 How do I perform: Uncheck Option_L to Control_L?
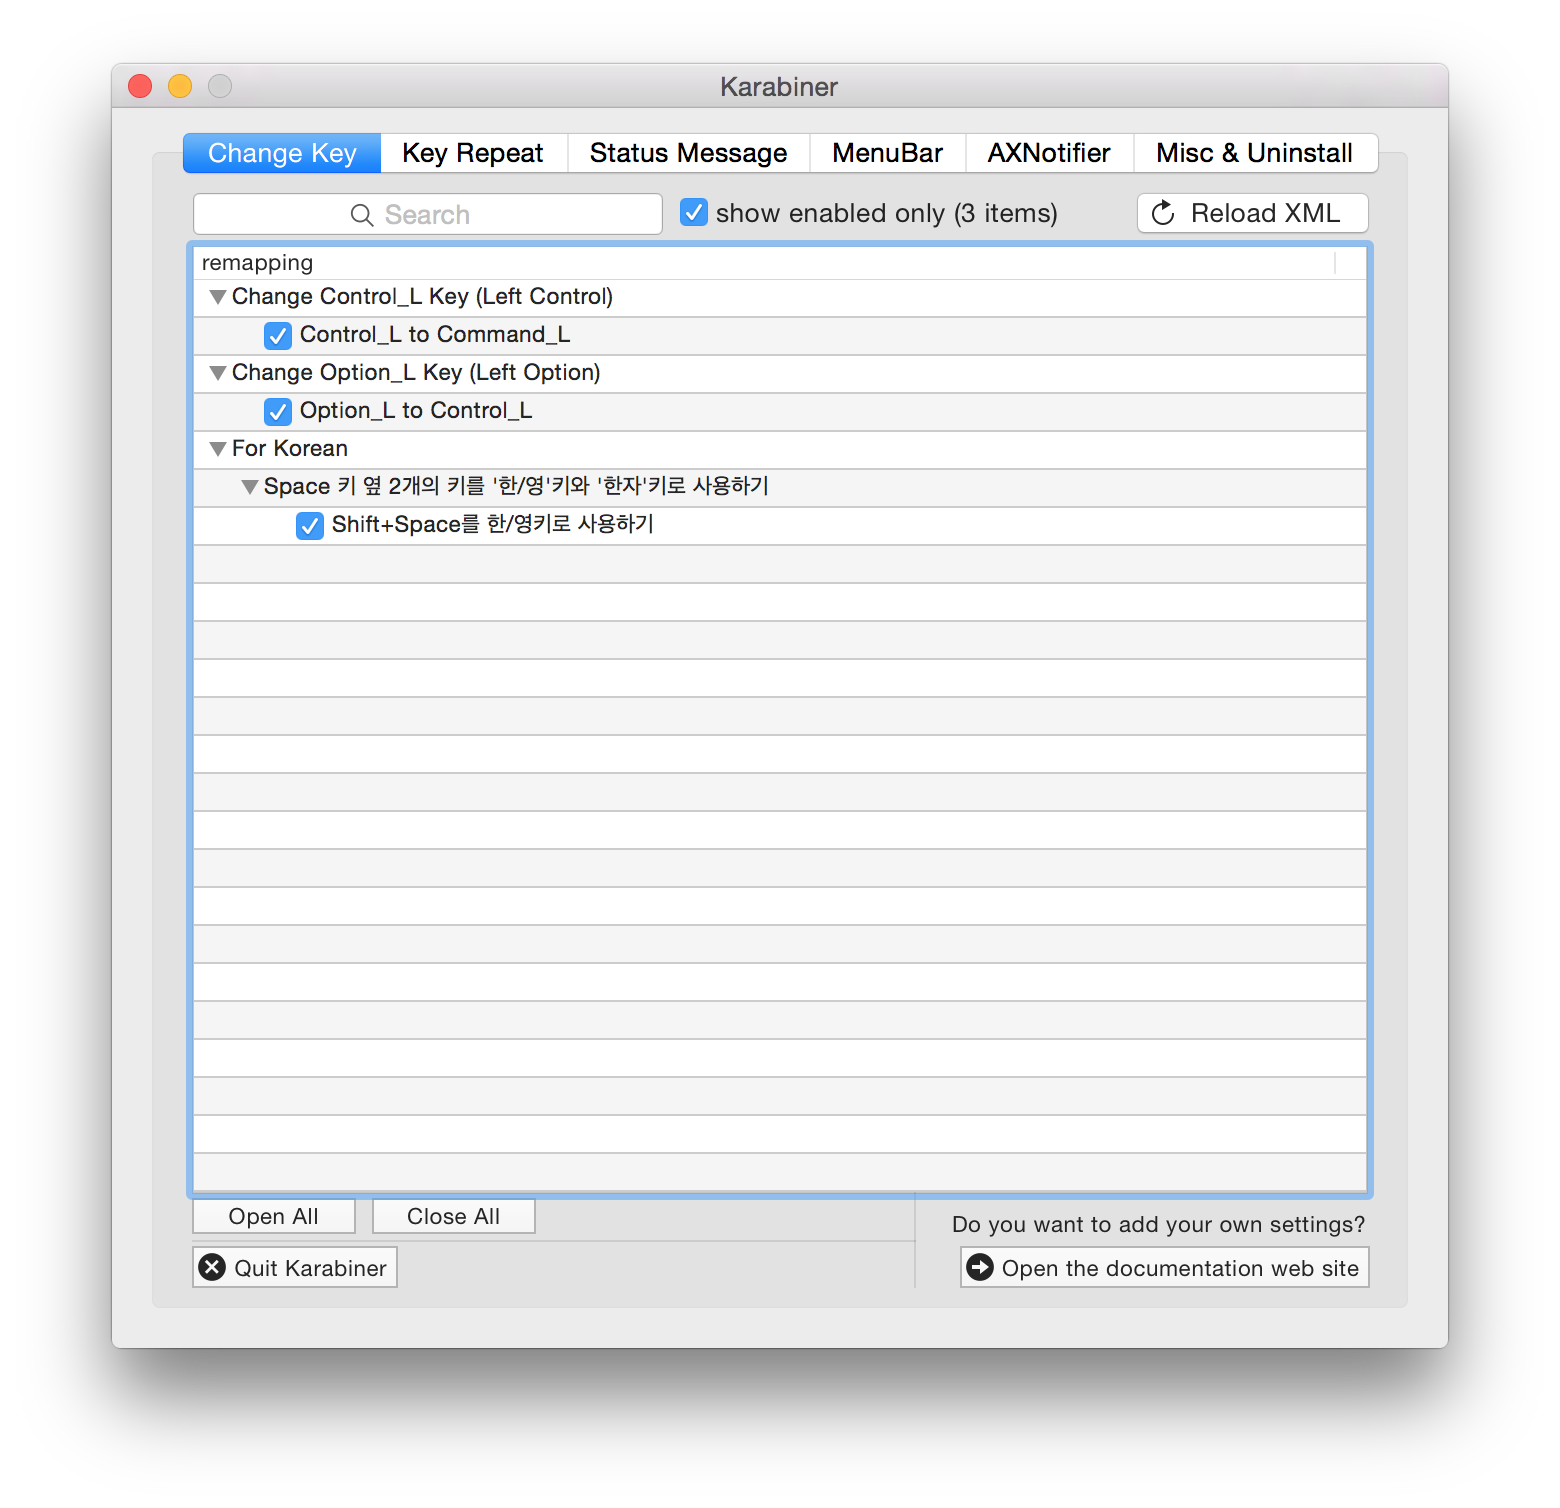click(278, 411)
